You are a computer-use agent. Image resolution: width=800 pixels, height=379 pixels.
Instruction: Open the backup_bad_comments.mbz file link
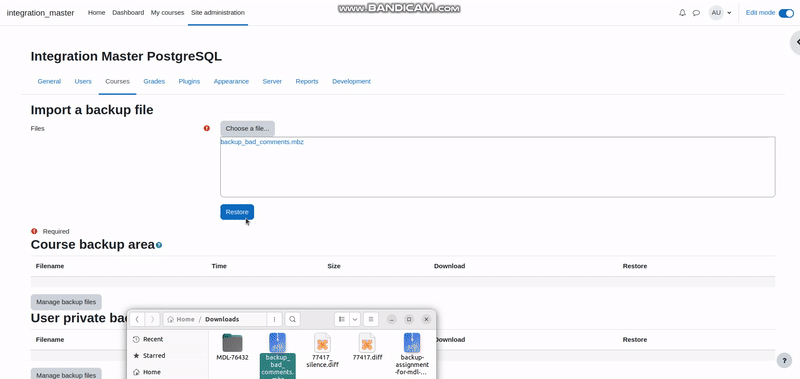click(x=262, y=142)
